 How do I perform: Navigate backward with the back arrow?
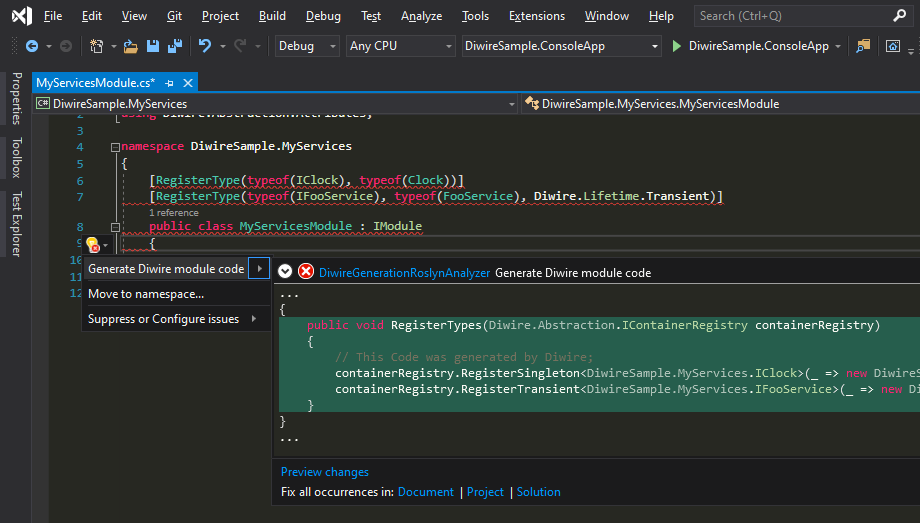click(x=32, y=46)
